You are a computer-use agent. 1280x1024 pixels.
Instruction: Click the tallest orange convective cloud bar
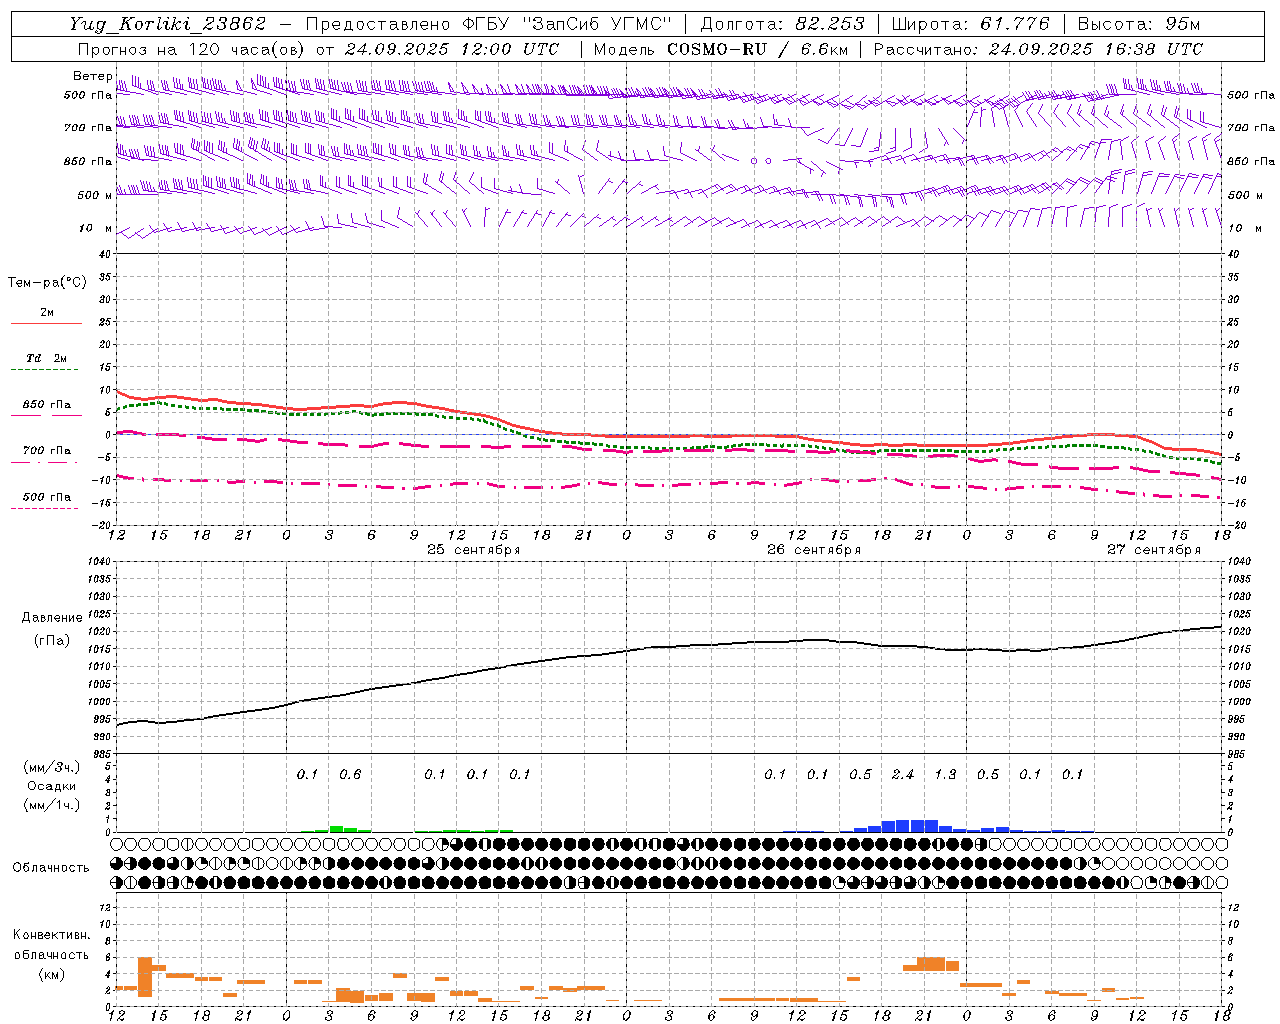[x=145, y=977]
